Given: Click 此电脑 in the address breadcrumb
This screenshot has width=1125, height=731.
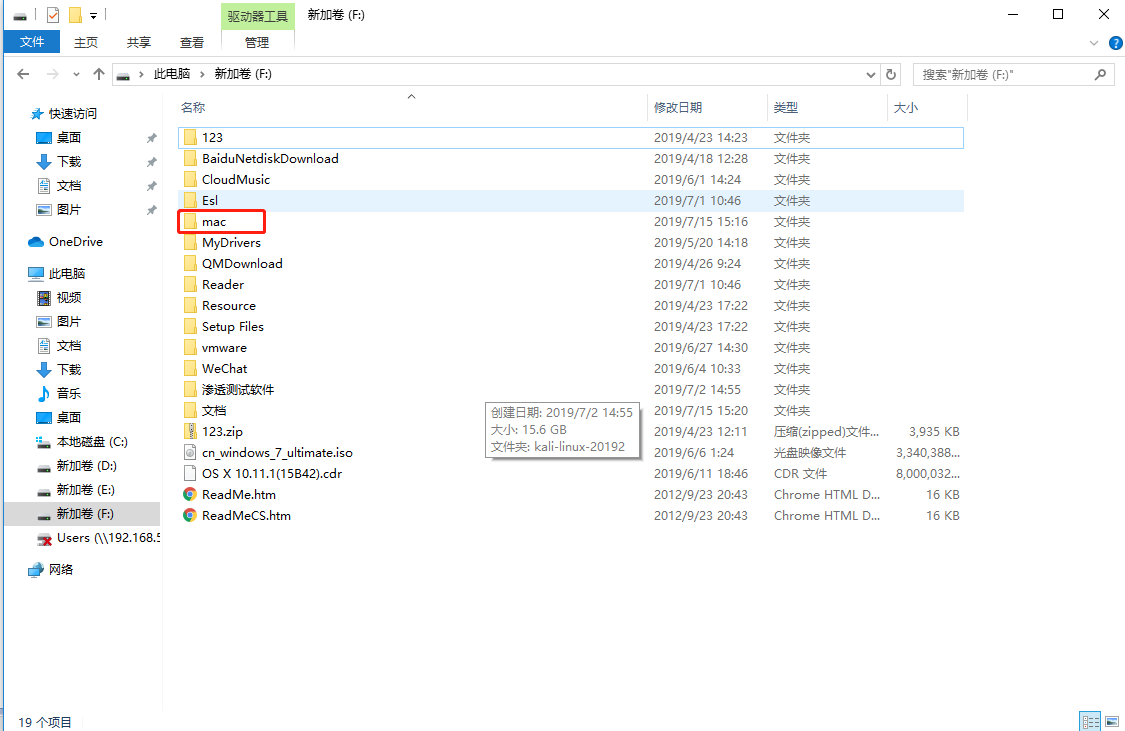Looking at the screenshot, I should [171, 74].
